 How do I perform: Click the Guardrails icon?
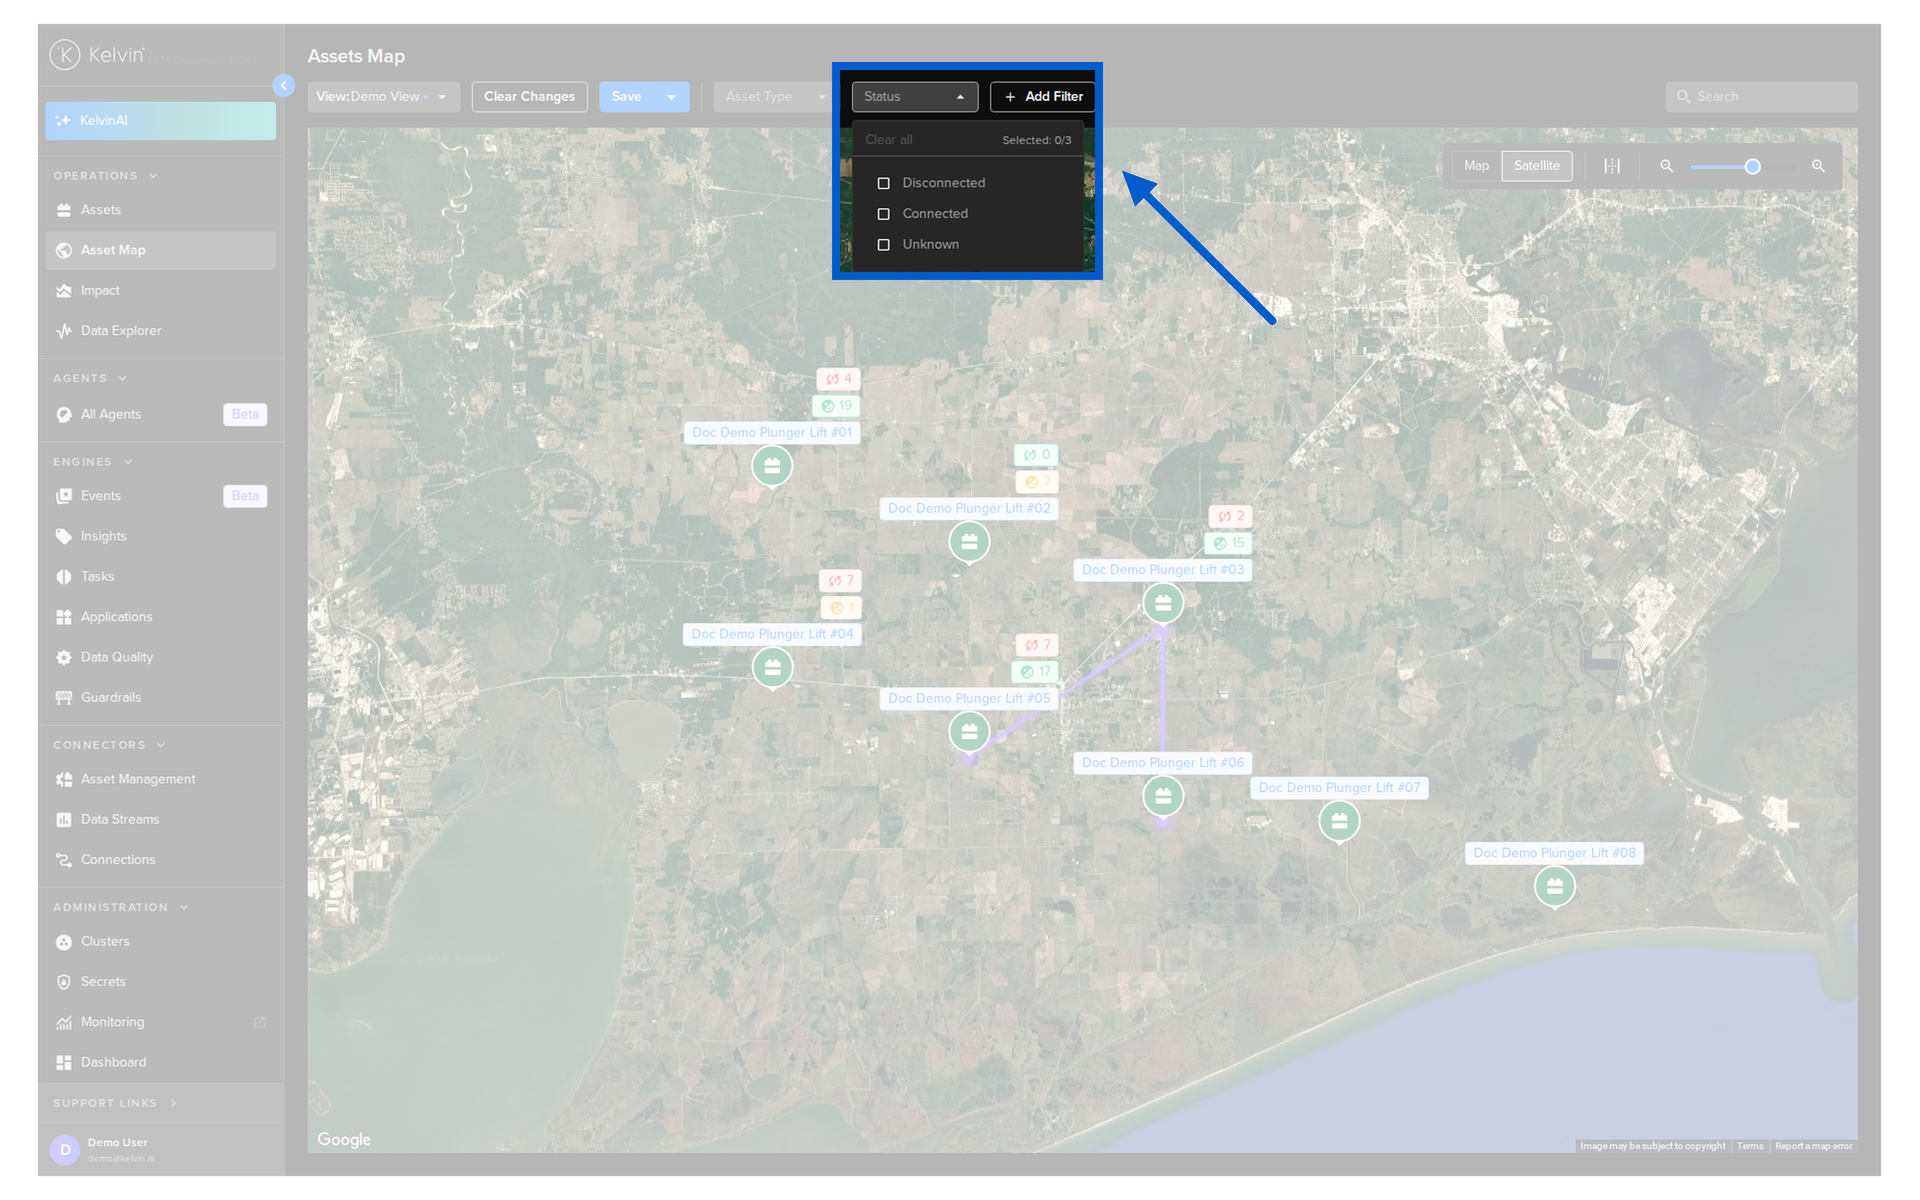64,698
